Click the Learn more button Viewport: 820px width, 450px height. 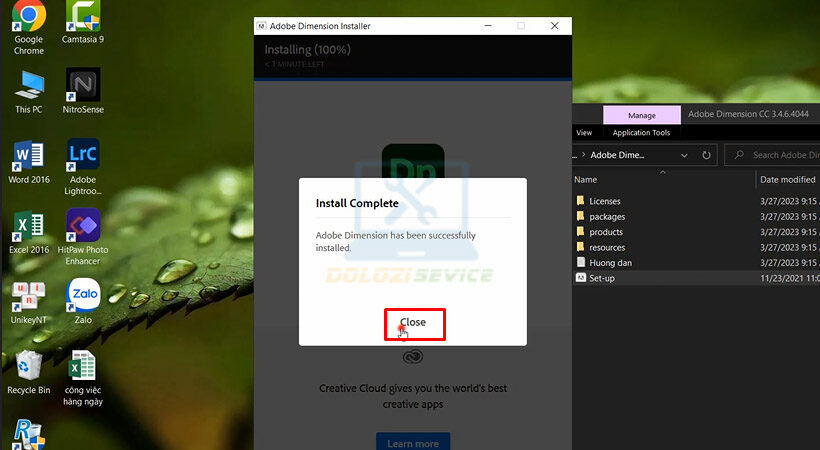(412, 443)
